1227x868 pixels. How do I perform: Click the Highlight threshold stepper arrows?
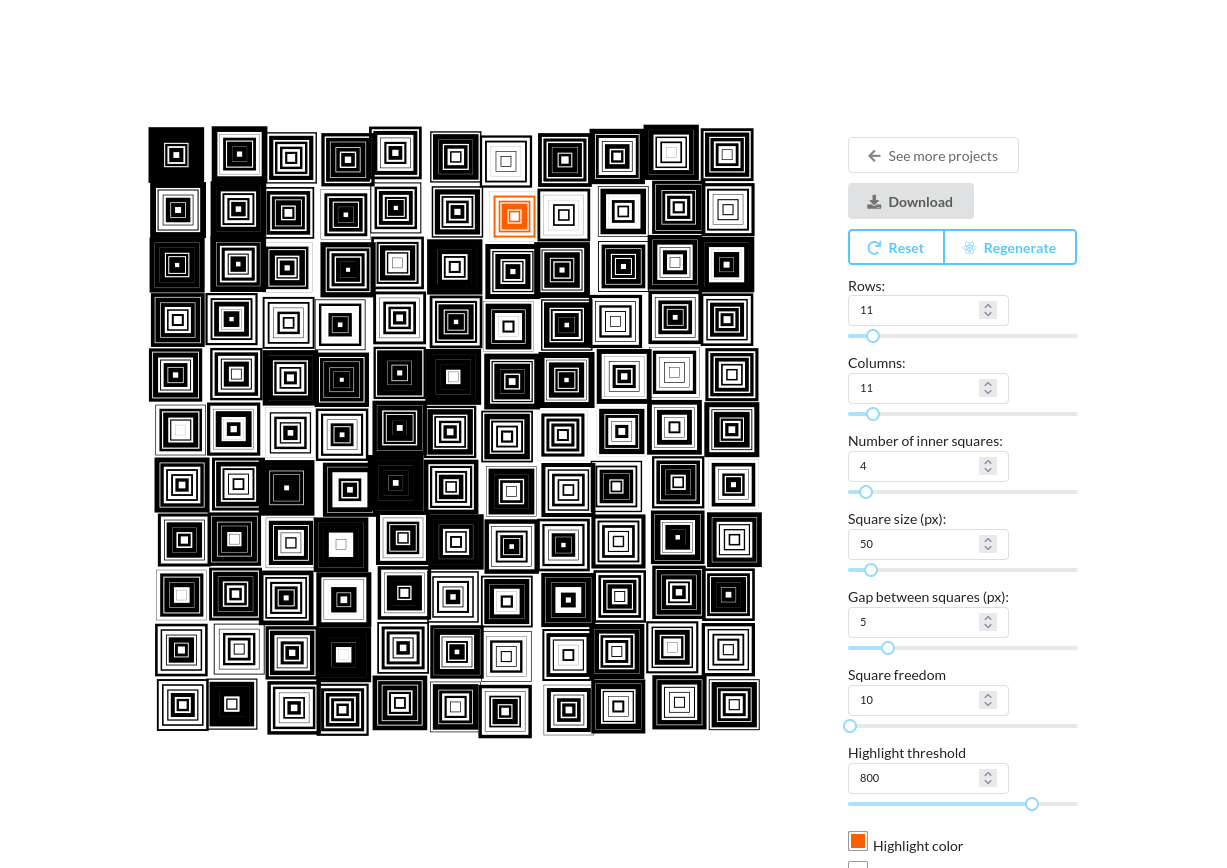coord(988,778)
